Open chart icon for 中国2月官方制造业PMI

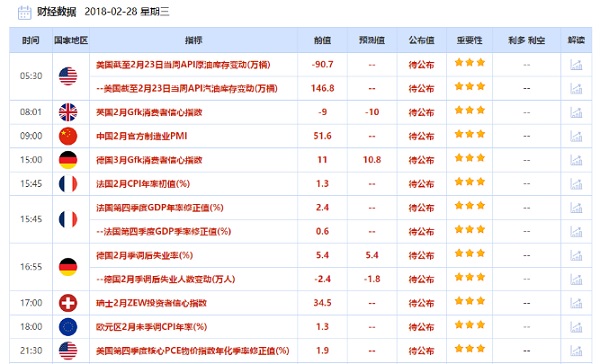tap(576, 136)
